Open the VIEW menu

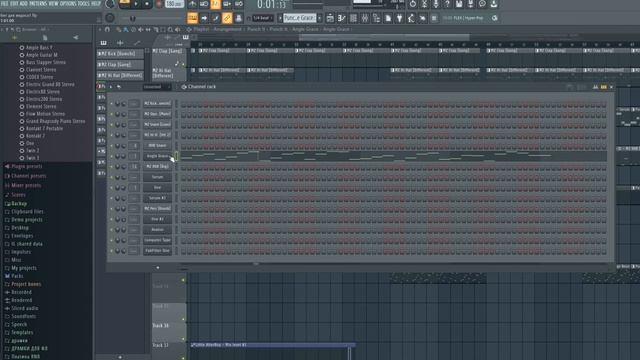53,4
